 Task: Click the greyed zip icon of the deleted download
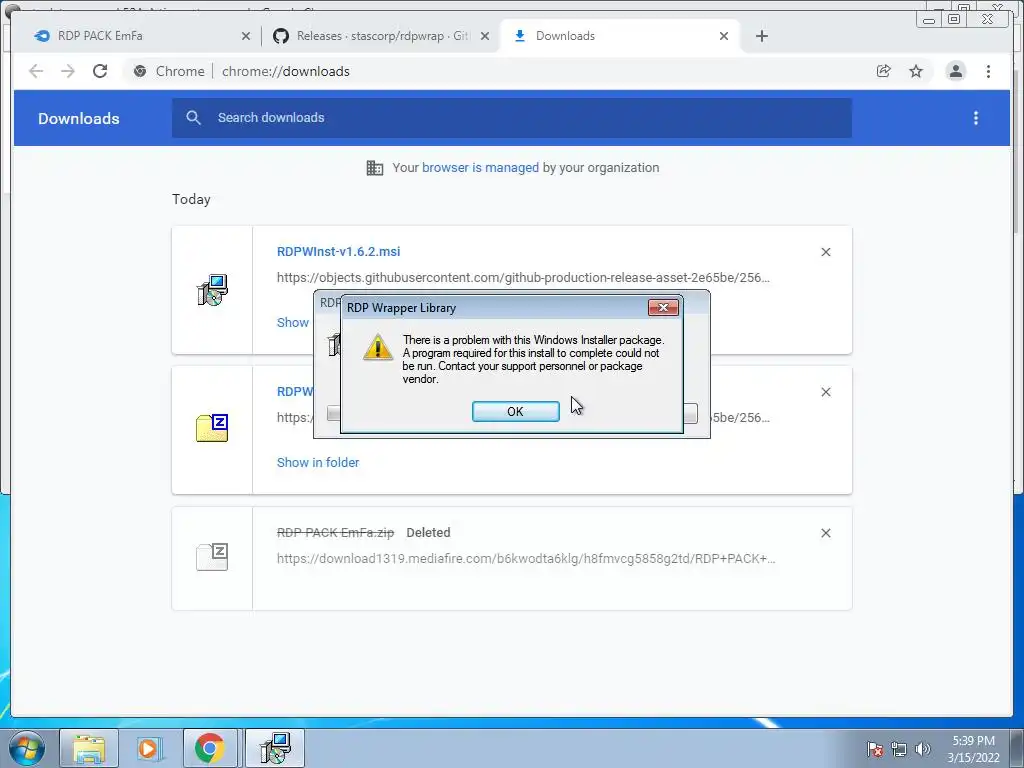click(212, 557)
